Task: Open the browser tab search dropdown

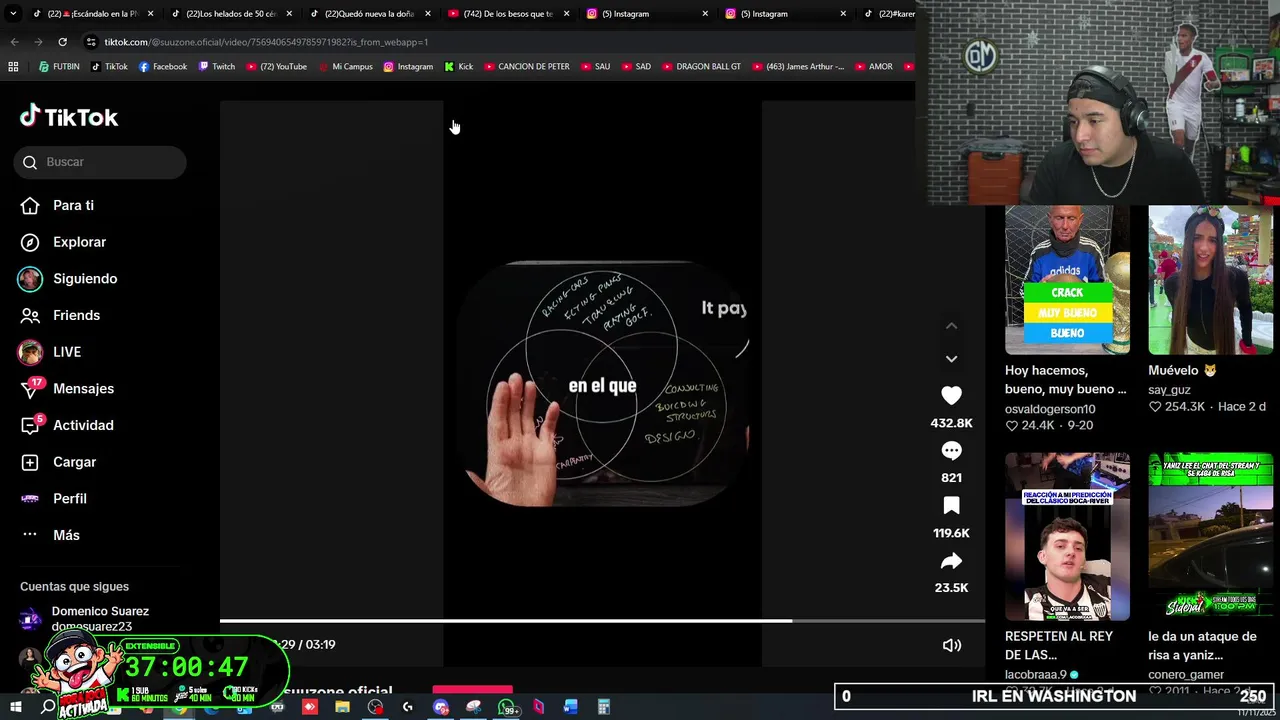Action: 13,14
